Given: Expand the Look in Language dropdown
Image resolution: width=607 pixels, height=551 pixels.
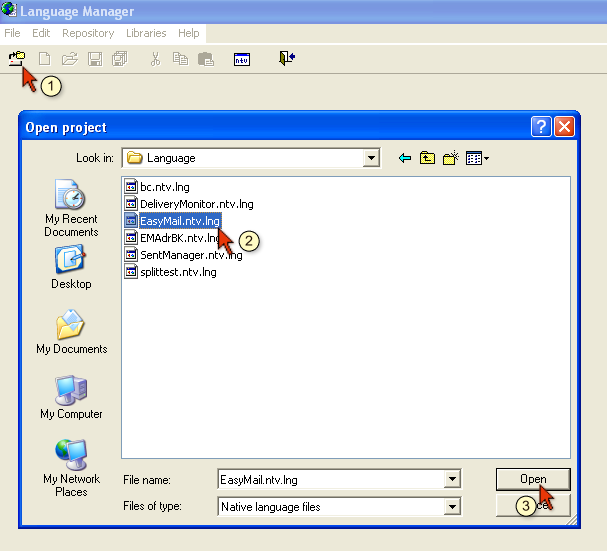Looking at the screenshot, I should (371, 158).
